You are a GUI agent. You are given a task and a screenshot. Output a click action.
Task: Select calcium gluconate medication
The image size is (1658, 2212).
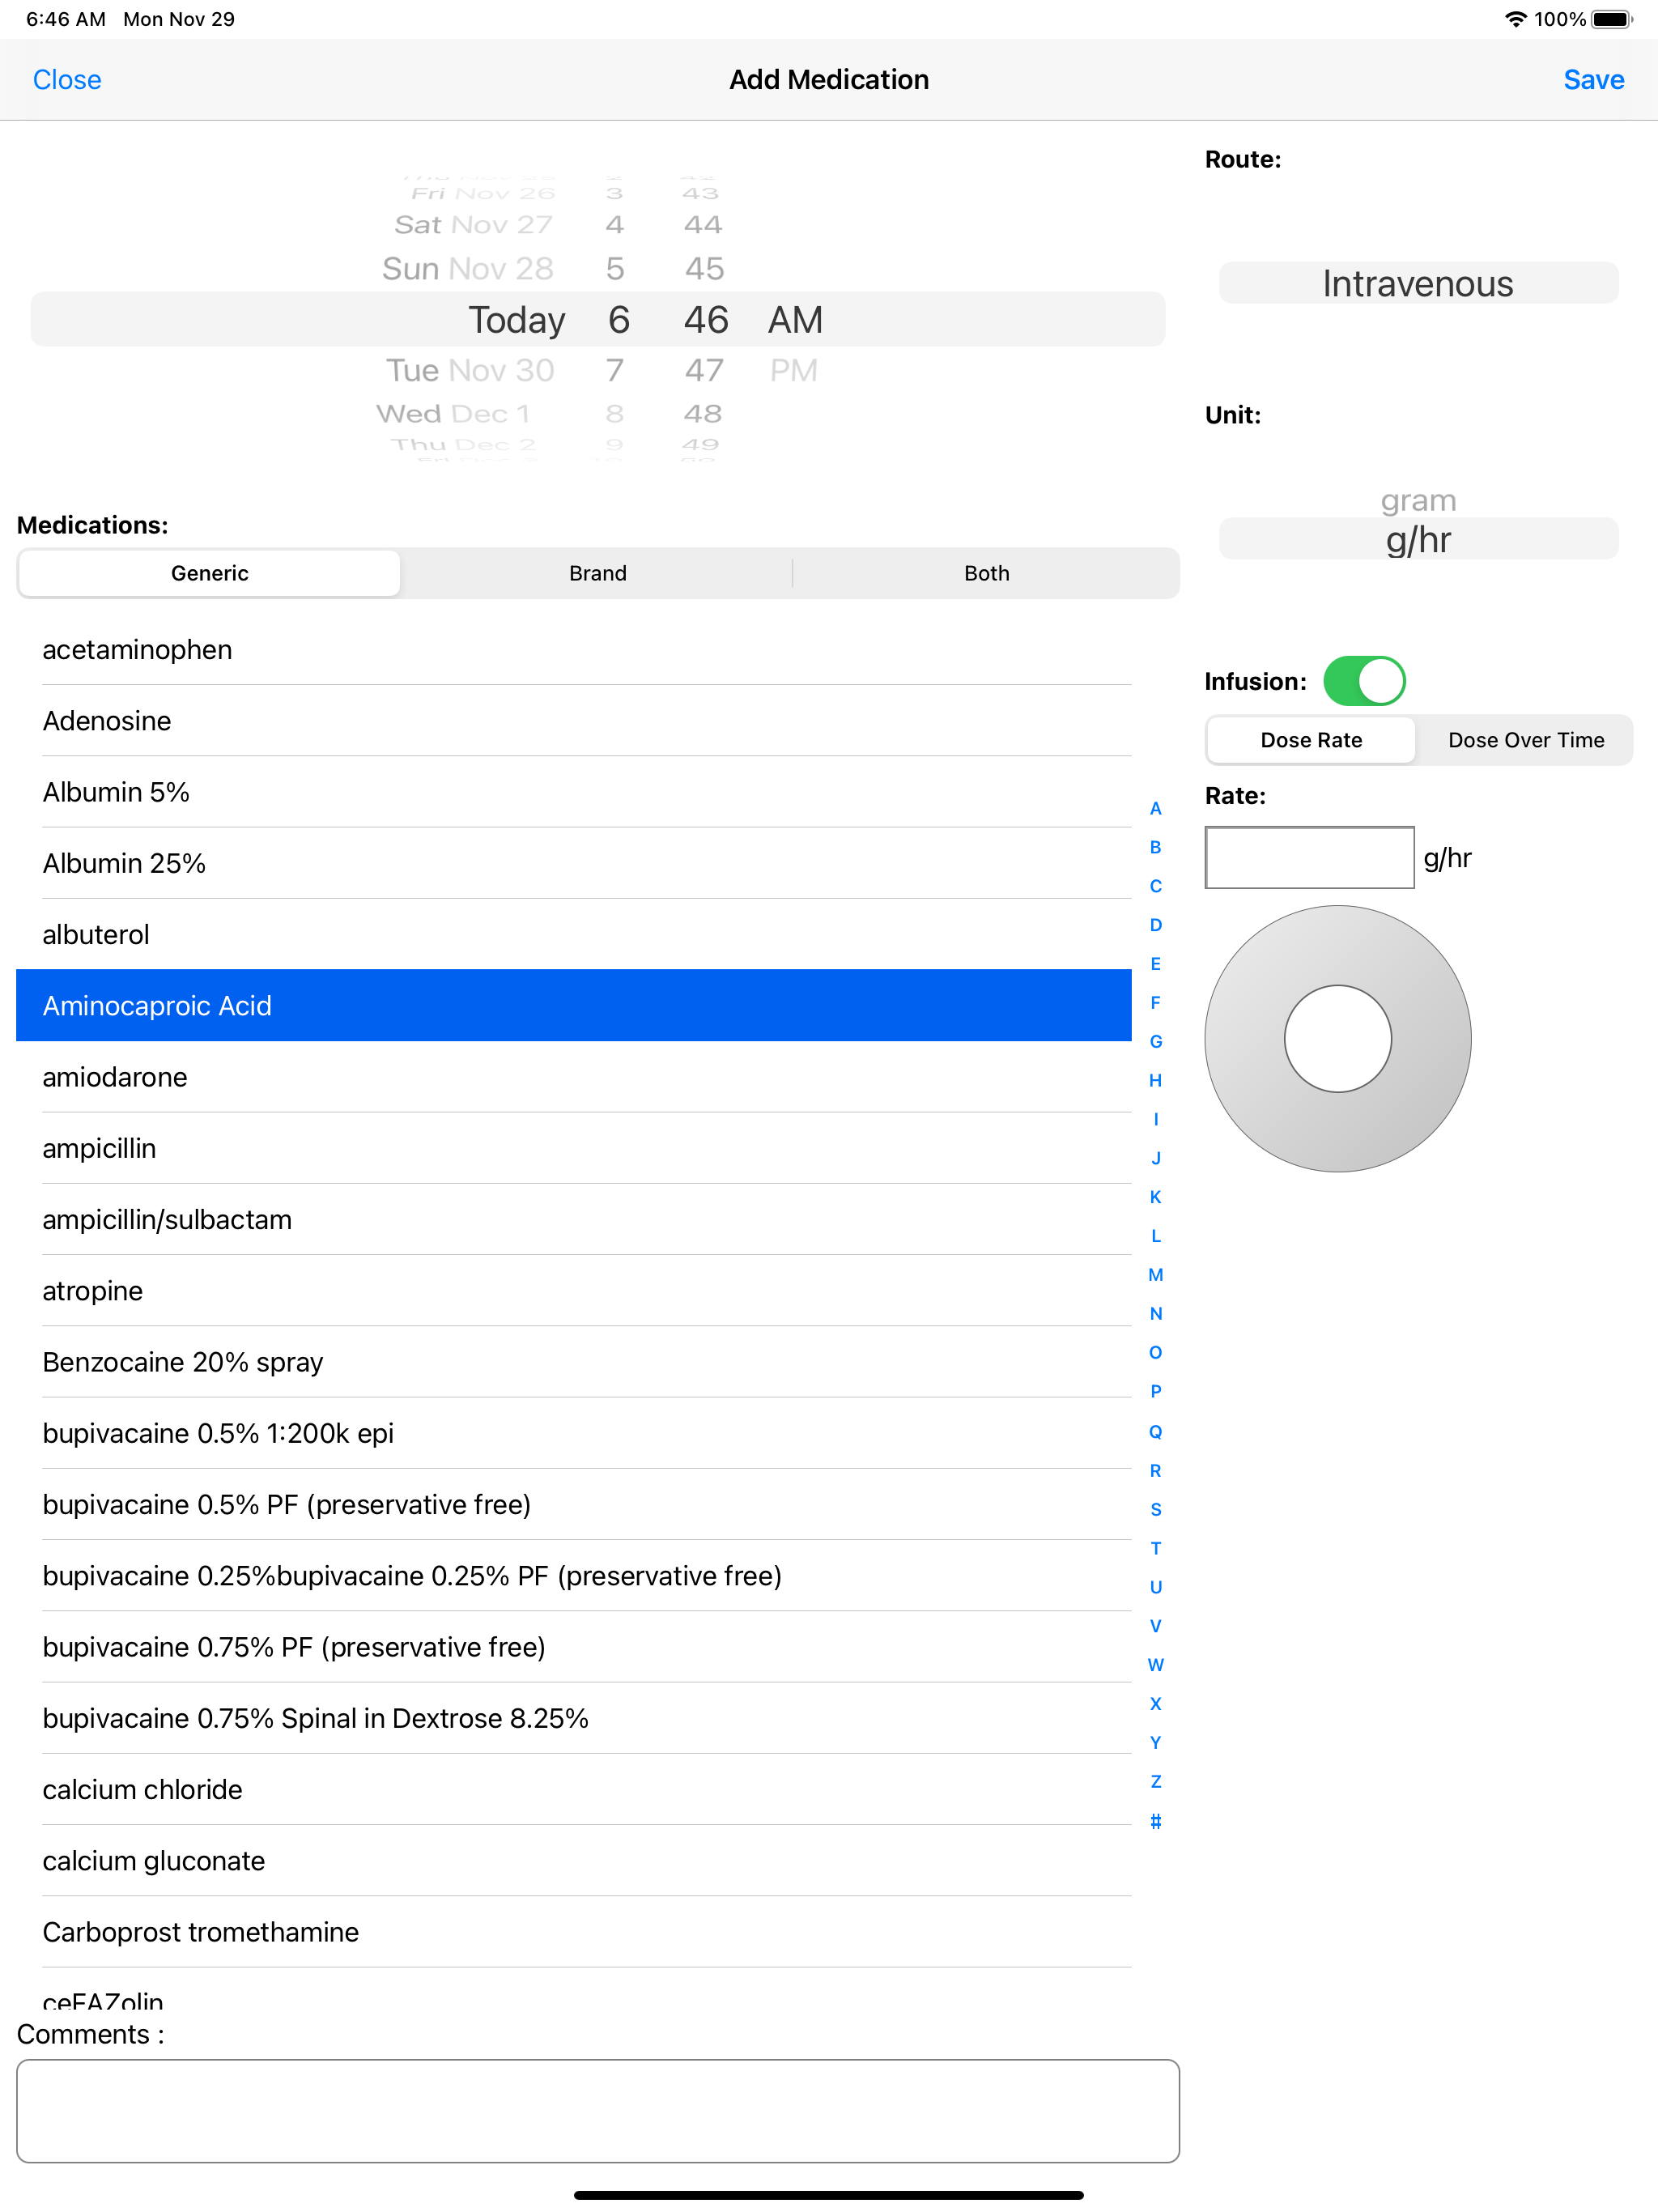click(x=574, y=1860)
